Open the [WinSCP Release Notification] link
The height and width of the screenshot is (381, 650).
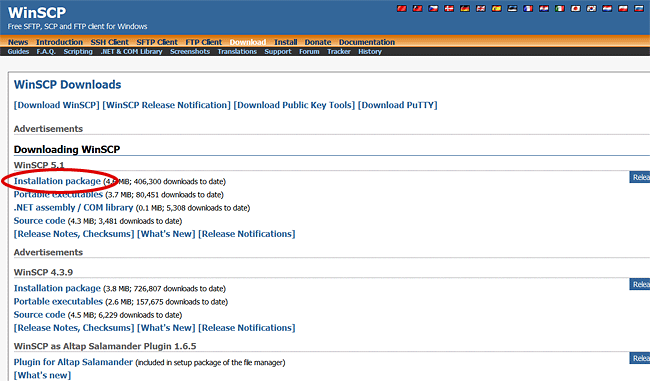click(x=166, y=105)
